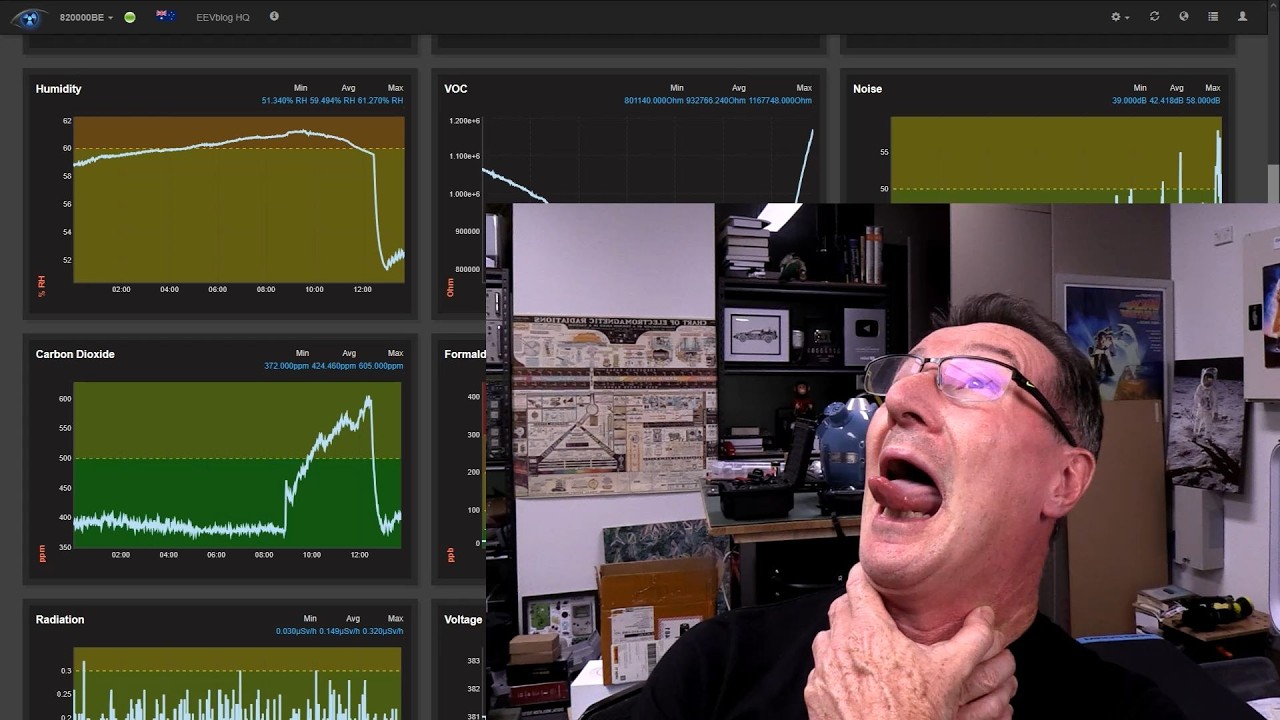The width and height of the screenshot is (1280, 720).
Task: Open the settings gear dropdown
Action: coord(1120,17)
